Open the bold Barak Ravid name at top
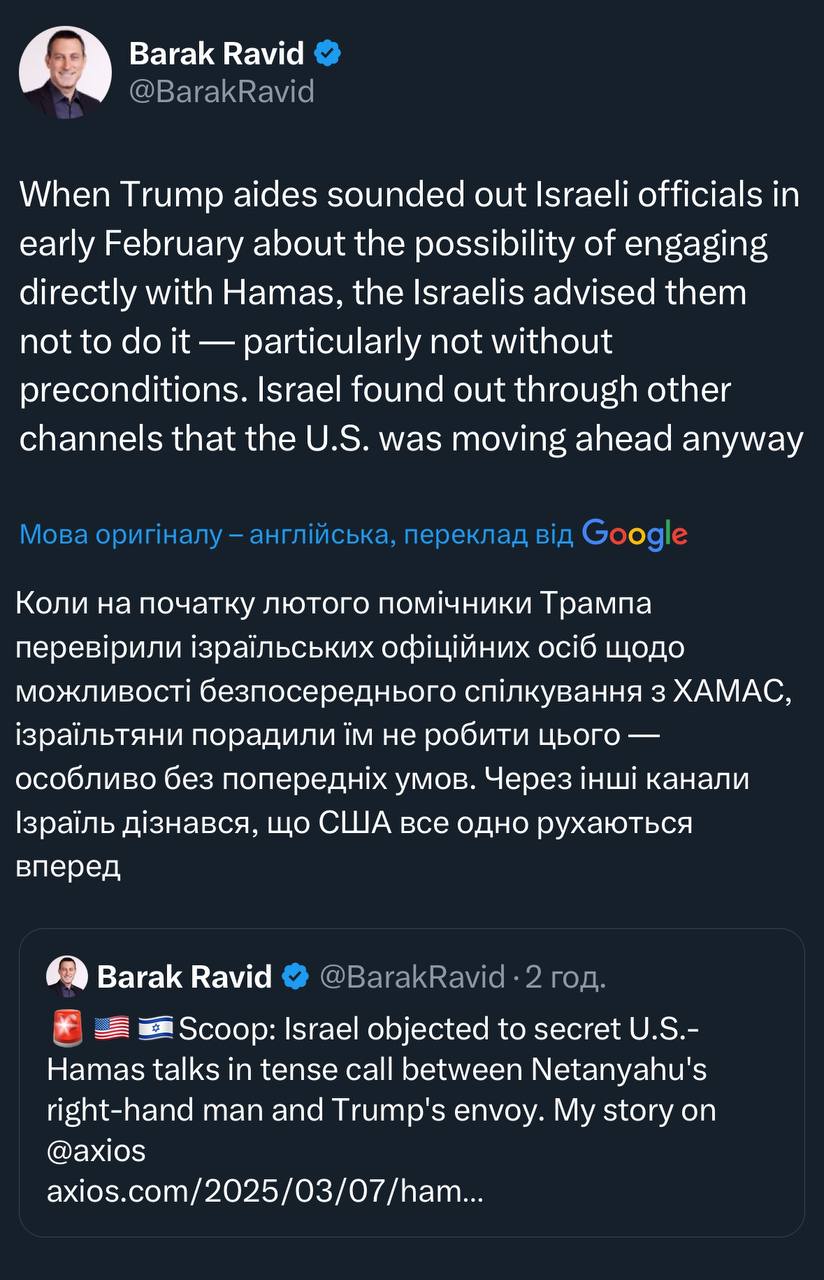The image size is (824, 1280). click(x=216, y=55)
